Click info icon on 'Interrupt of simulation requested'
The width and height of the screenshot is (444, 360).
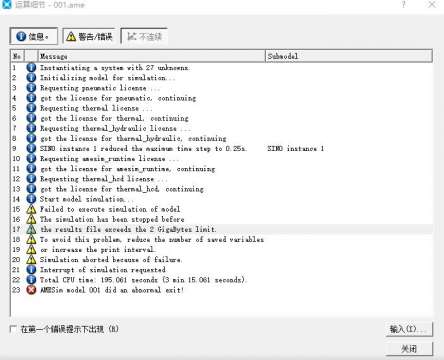pos(31,270)
